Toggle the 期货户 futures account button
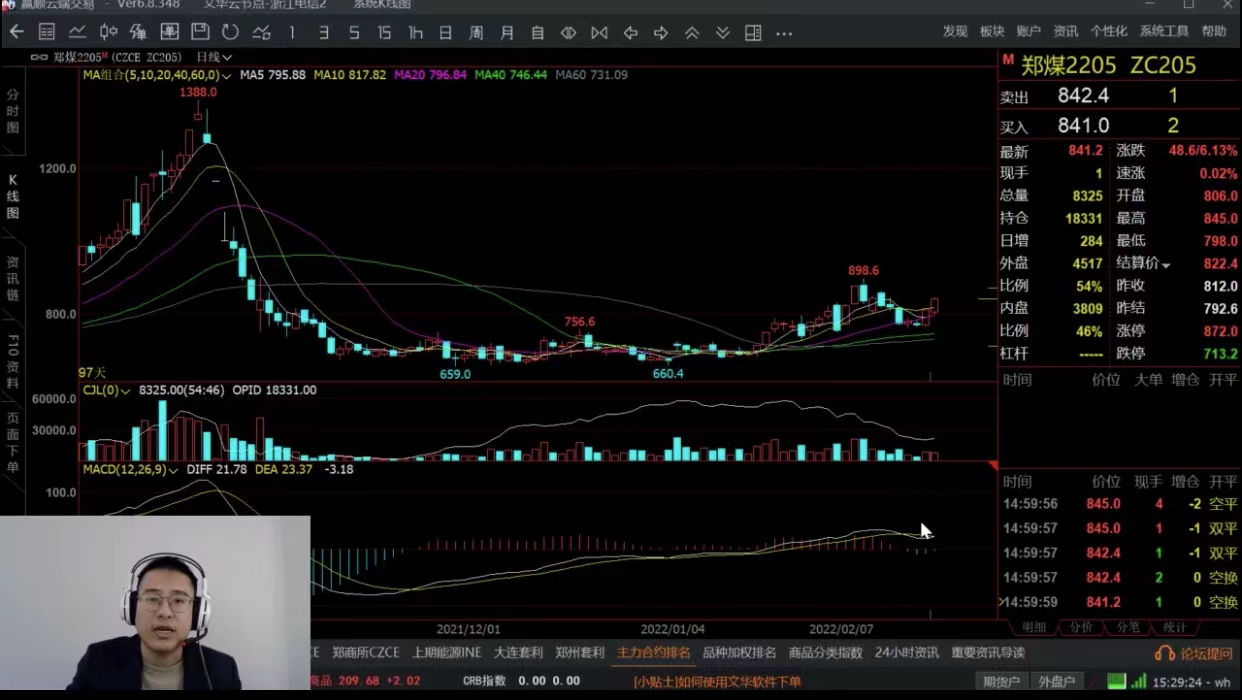The height and width of the screenshot is (700, 1242). click(x=1001, y=682)
